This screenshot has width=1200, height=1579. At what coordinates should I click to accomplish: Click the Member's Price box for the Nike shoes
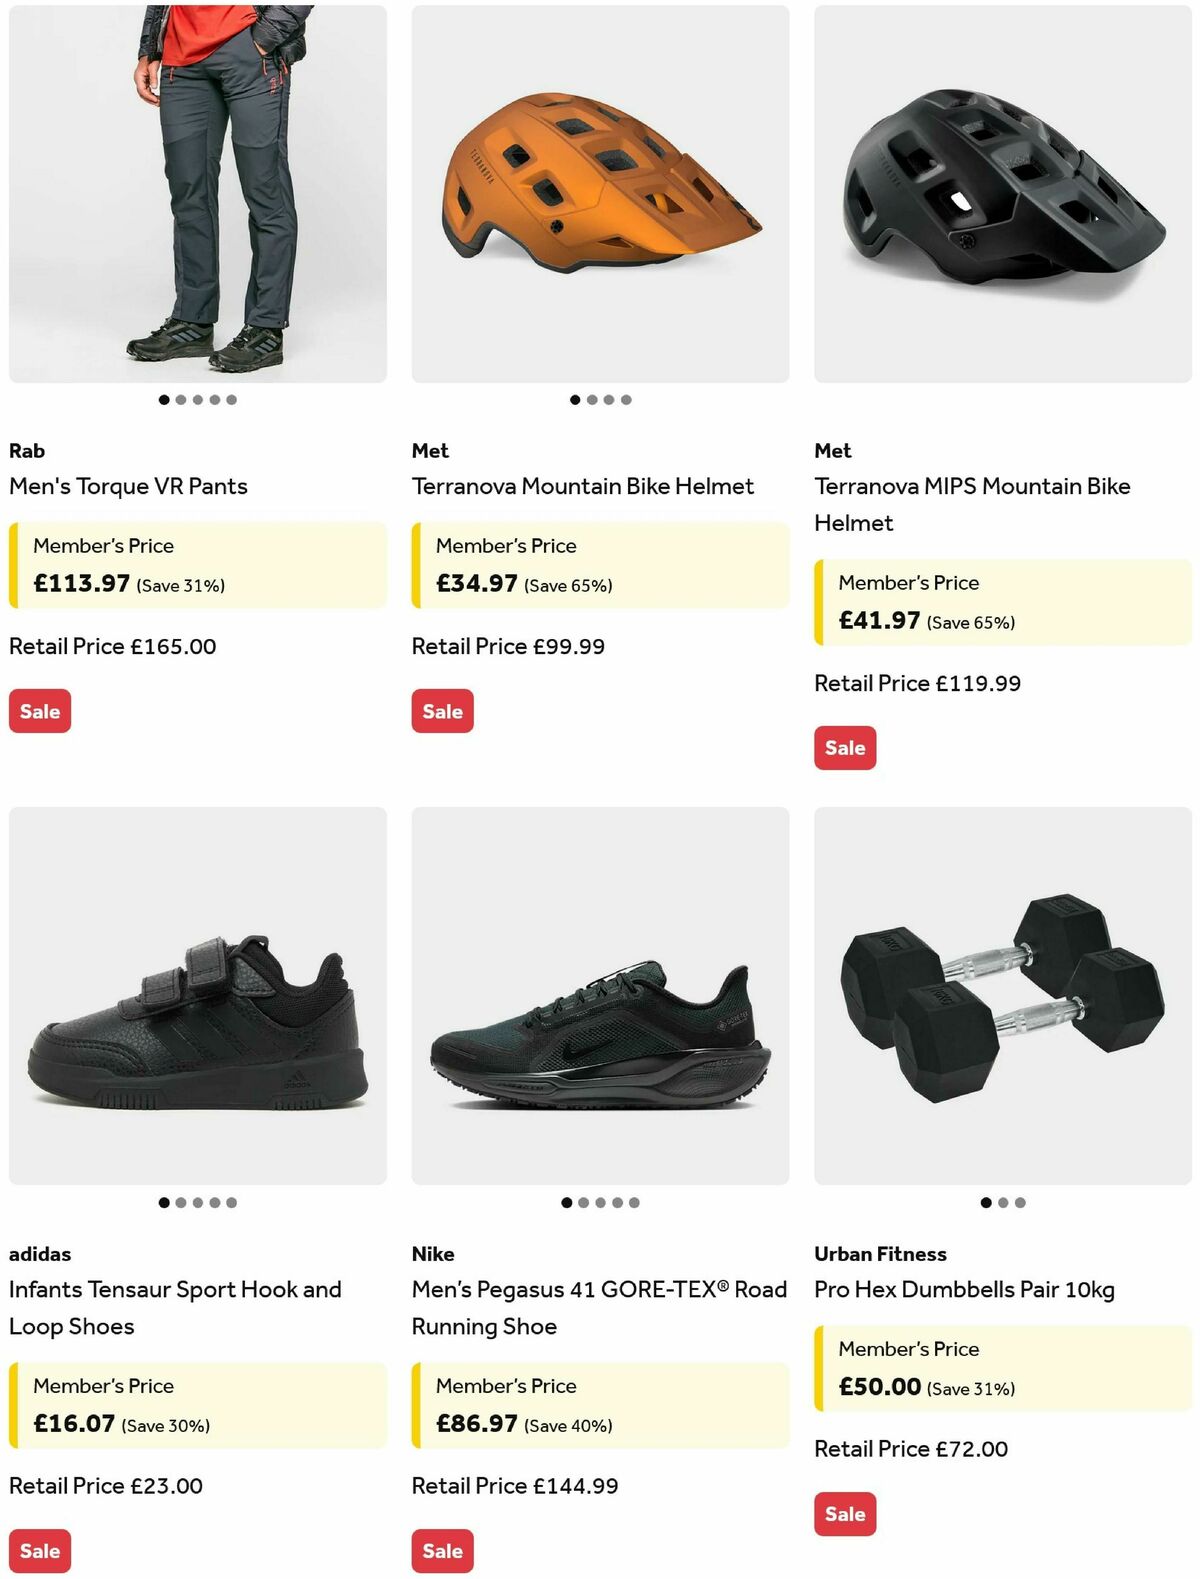[598, 1405]
